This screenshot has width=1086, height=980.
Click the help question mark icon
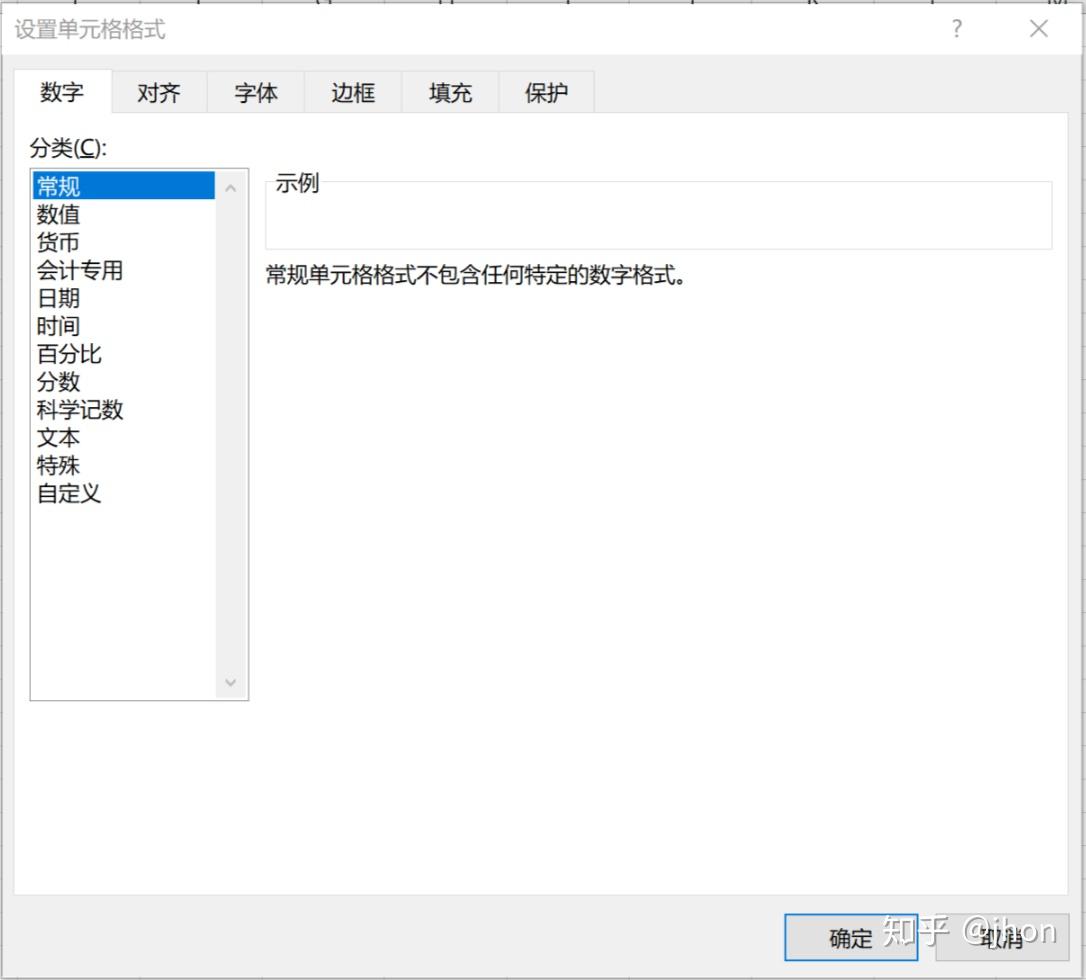coord(956,29)
